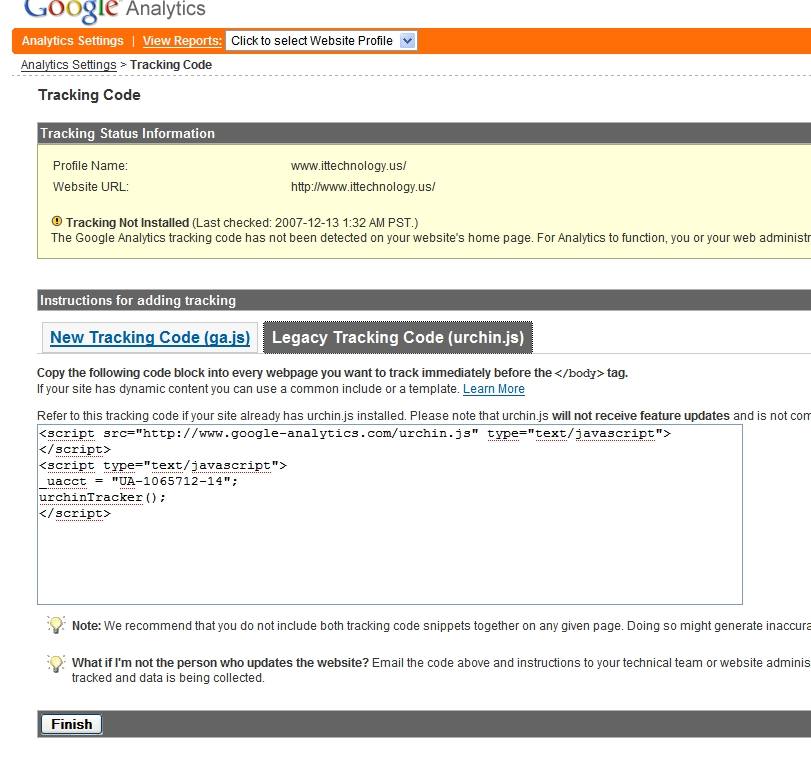Click the UA-1065712-14 account line in code

(x=139, y=481)
